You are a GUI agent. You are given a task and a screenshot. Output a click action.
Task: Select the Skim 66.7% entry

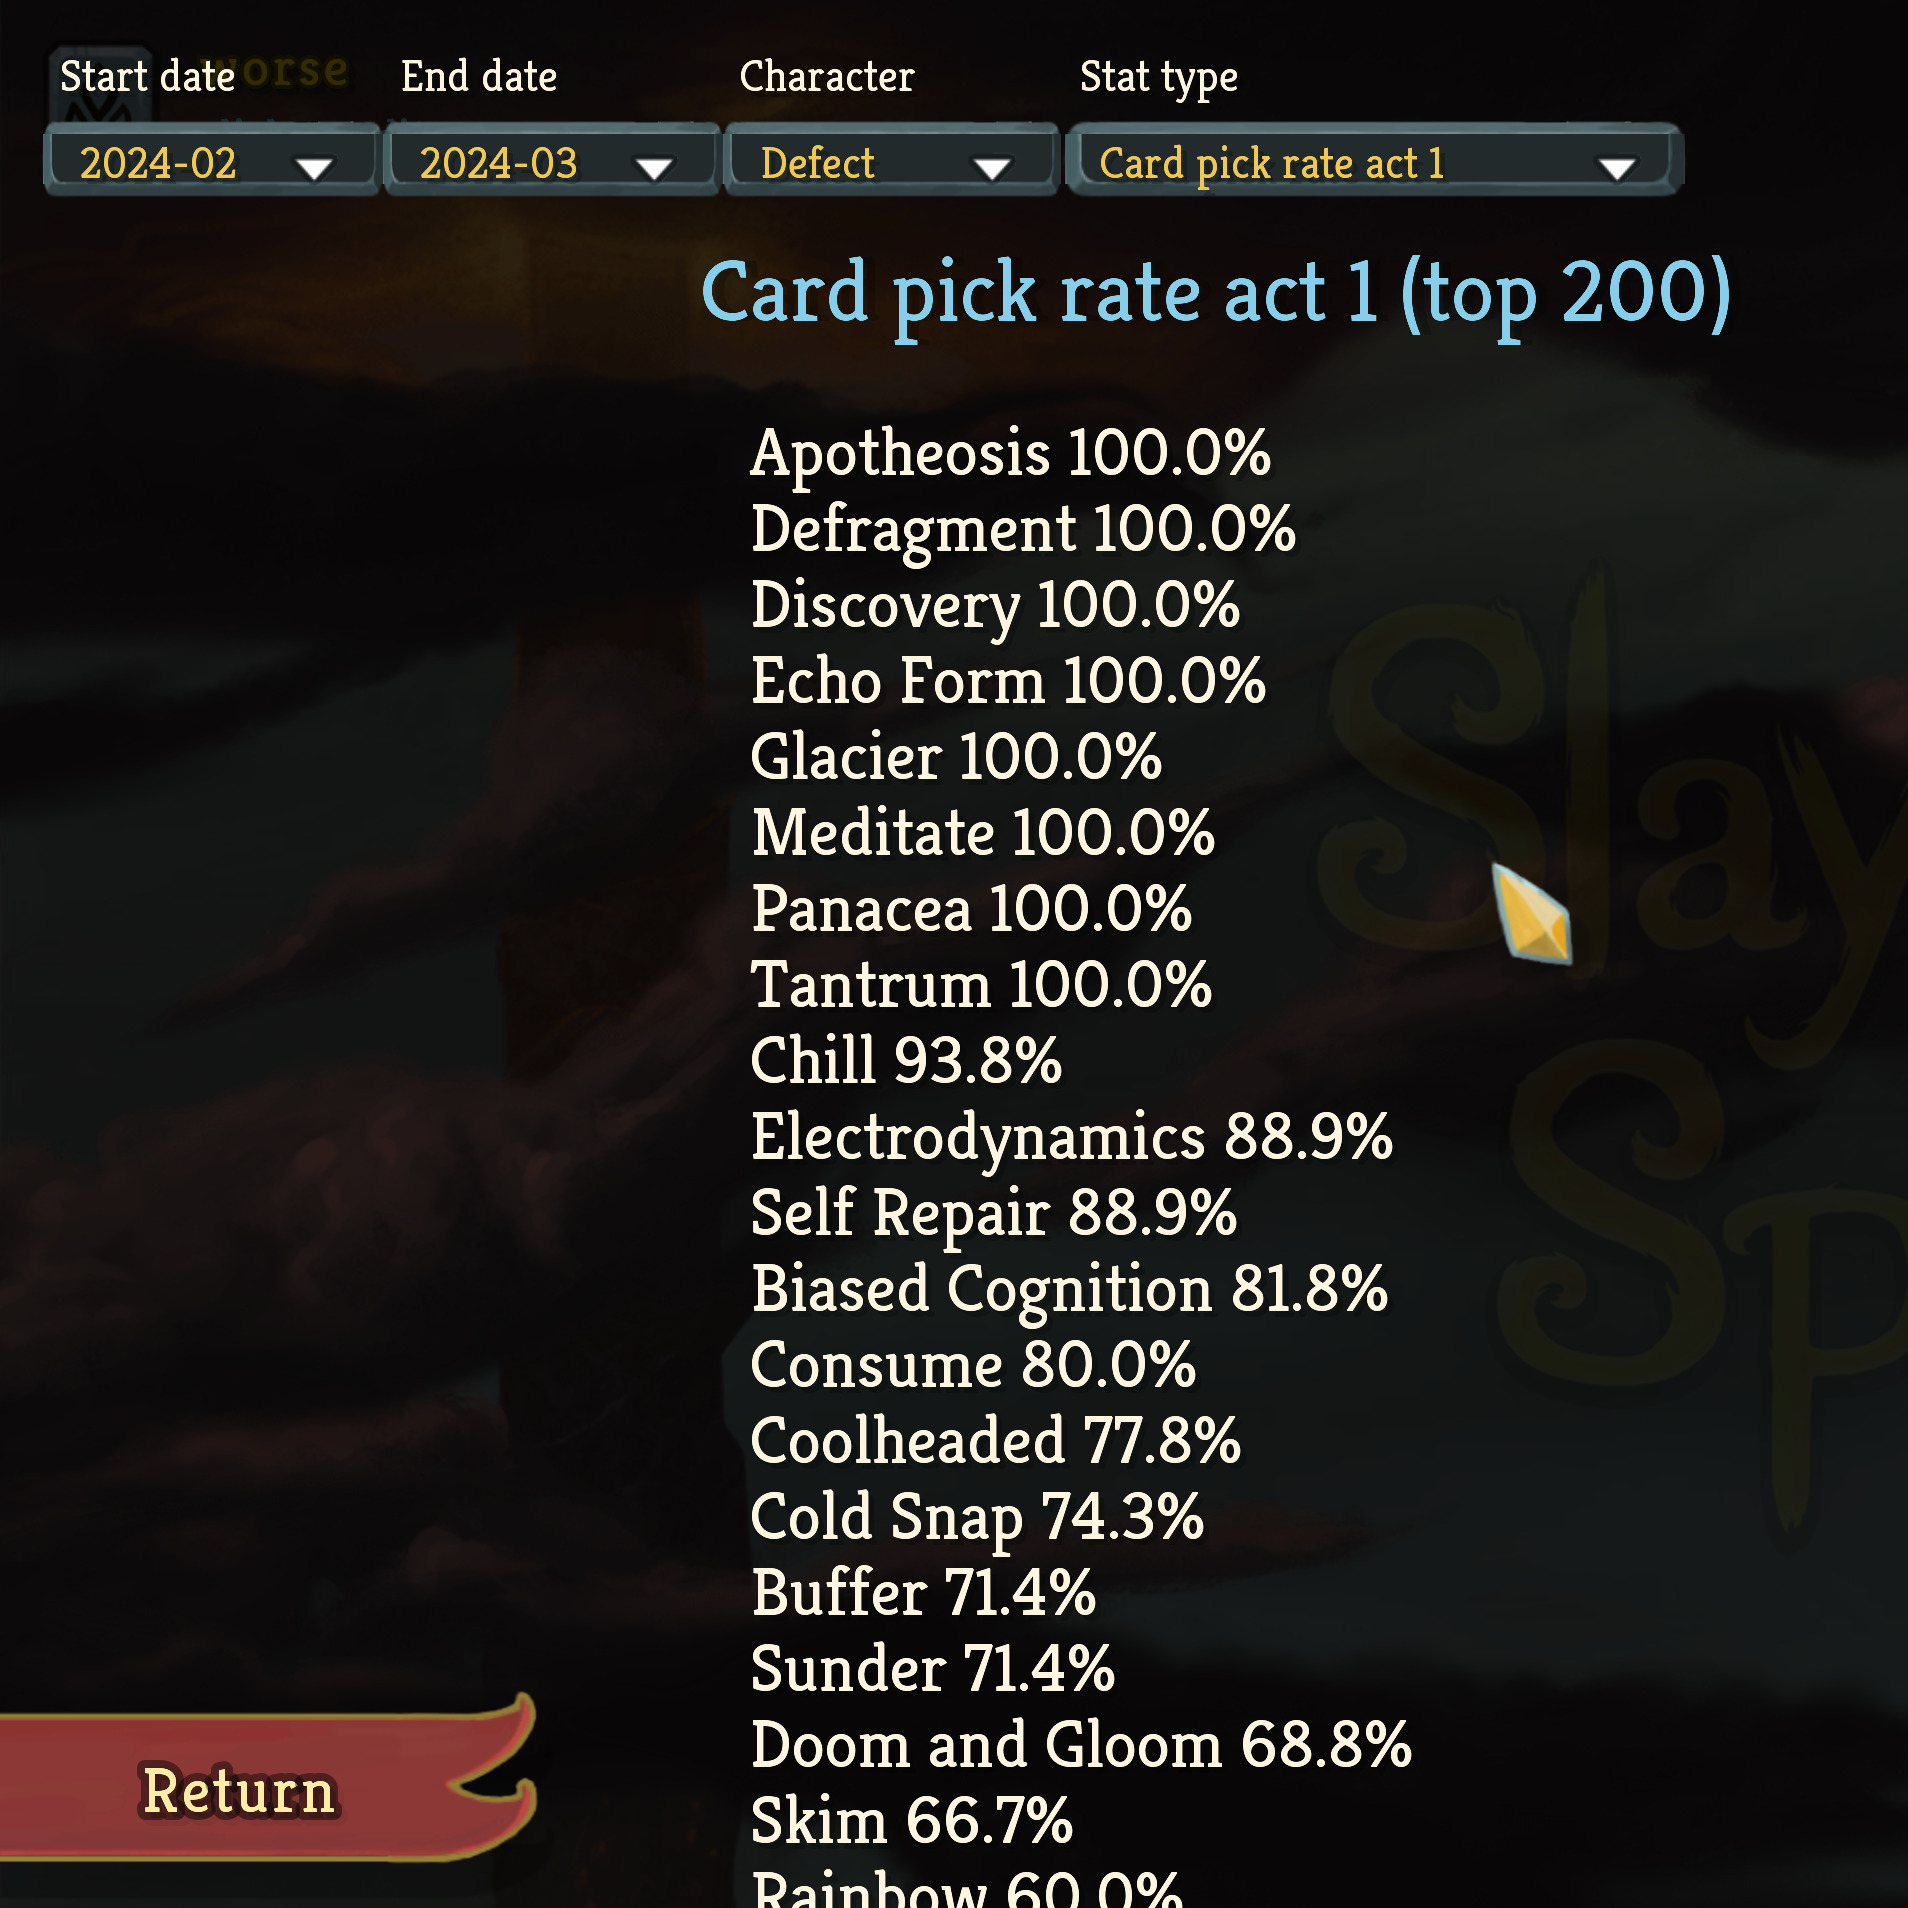912,1821
